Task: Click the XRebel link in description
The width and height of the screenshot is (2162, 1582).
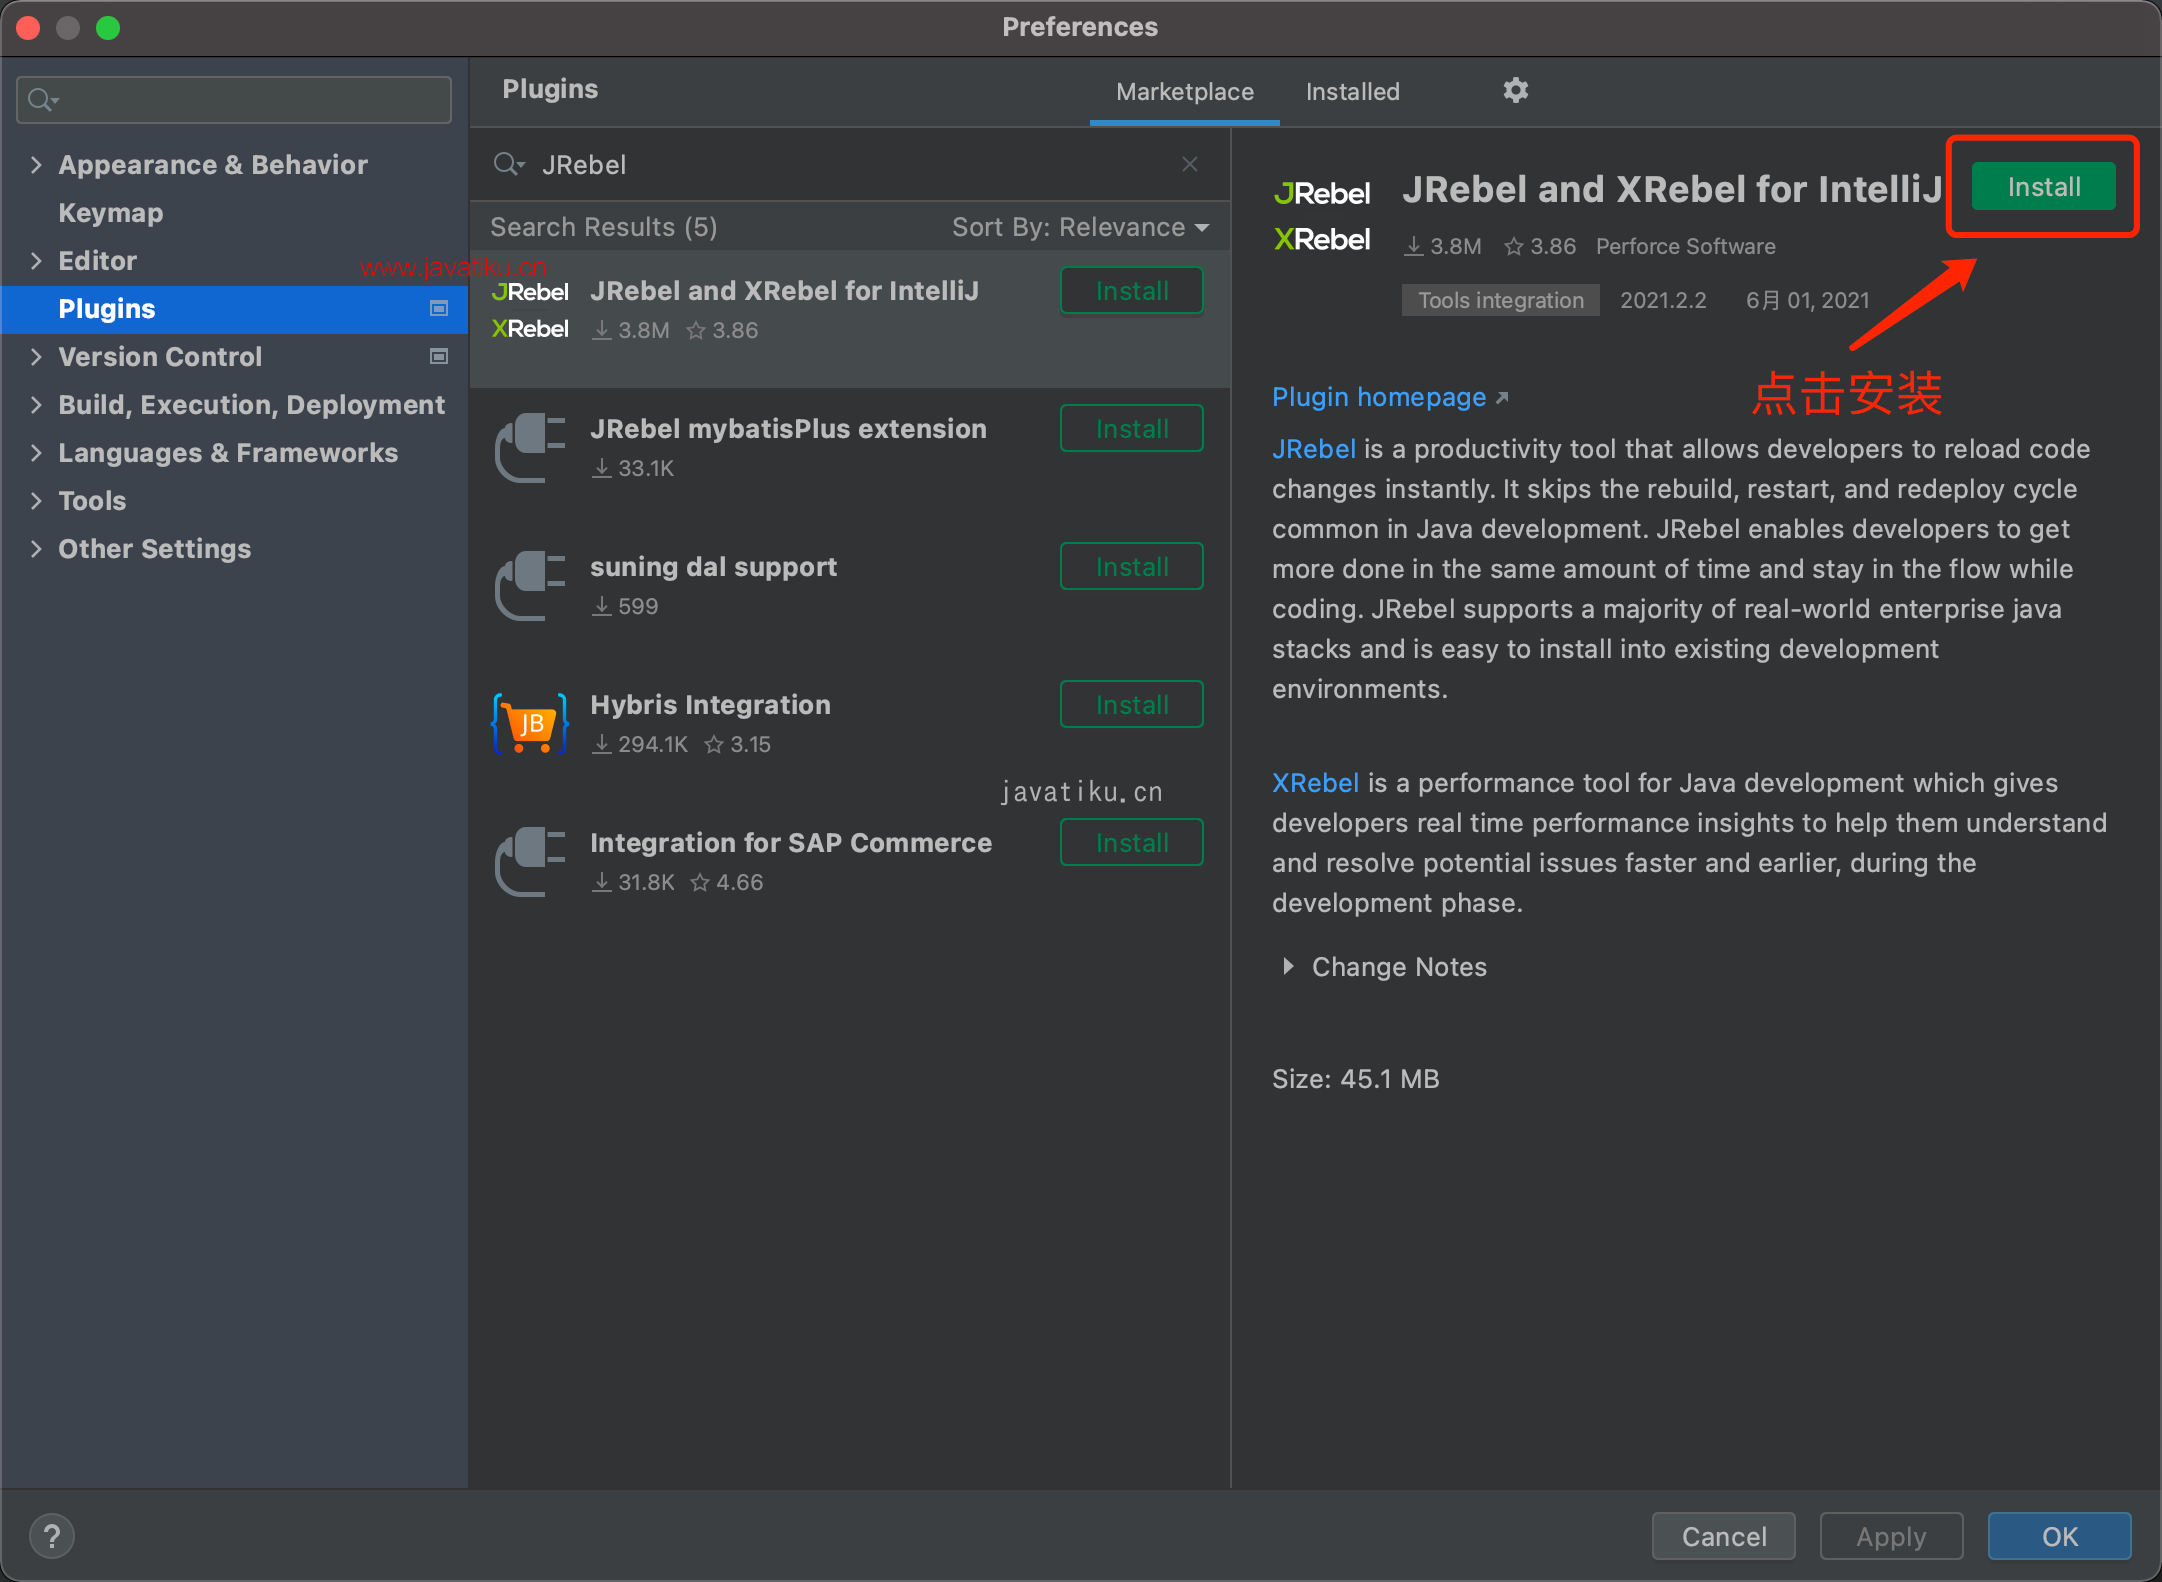Action: click(1315, 783)
